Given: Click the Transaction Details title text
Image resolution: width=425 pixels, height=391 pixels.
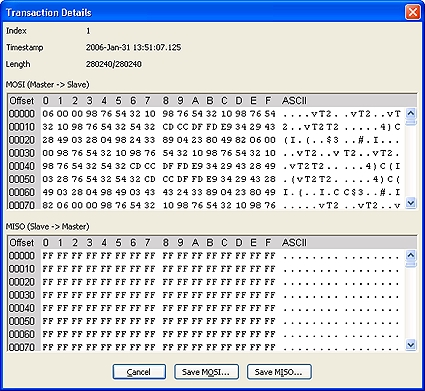Looking at the screenshot, I should 49,13.
